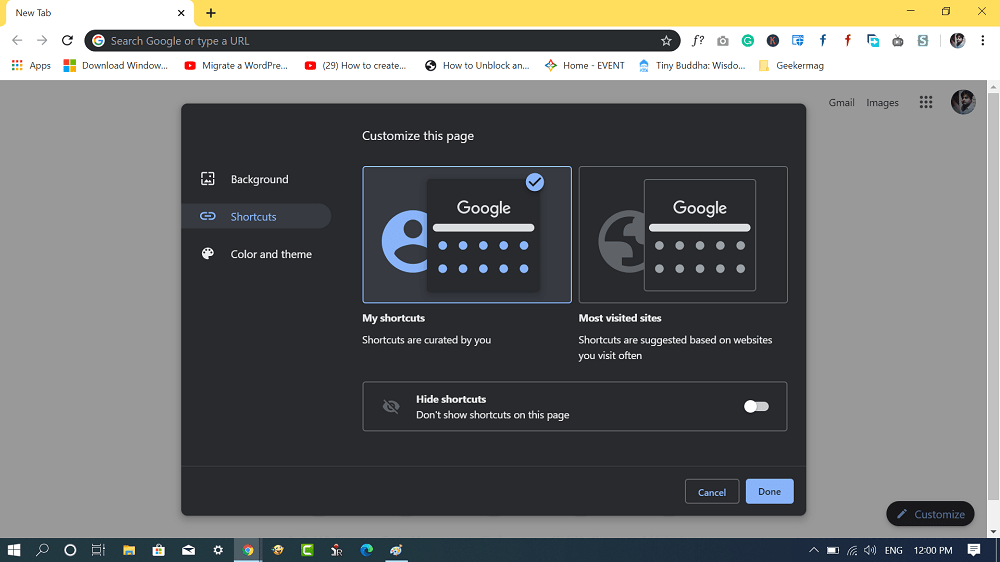Select the Background section

click(x=256, y=179)
